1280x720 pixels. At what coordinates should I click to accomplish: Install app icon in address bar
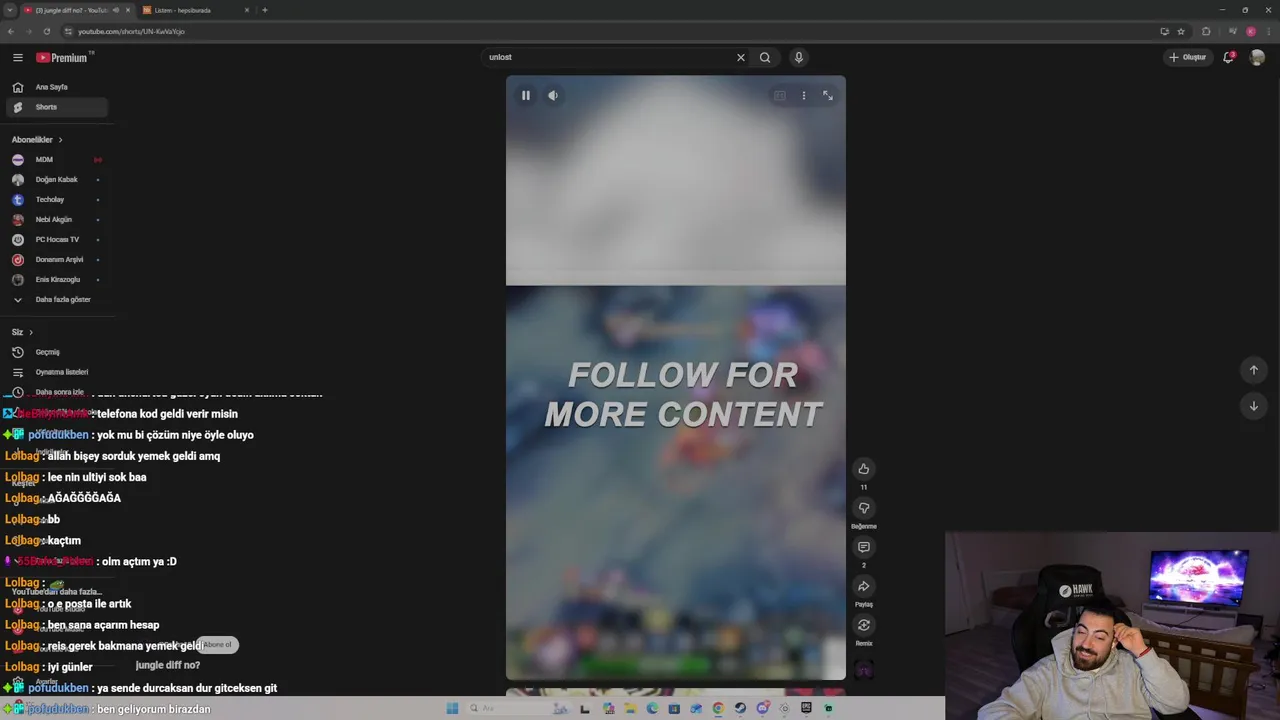[1165, 31]
